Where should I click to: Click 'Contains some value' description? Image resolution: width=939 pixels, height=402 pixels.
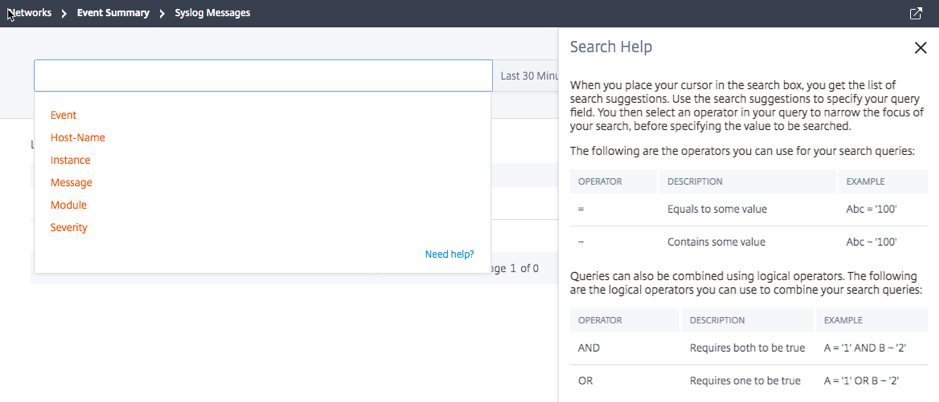pyautogui.click(x=716, y=243)
